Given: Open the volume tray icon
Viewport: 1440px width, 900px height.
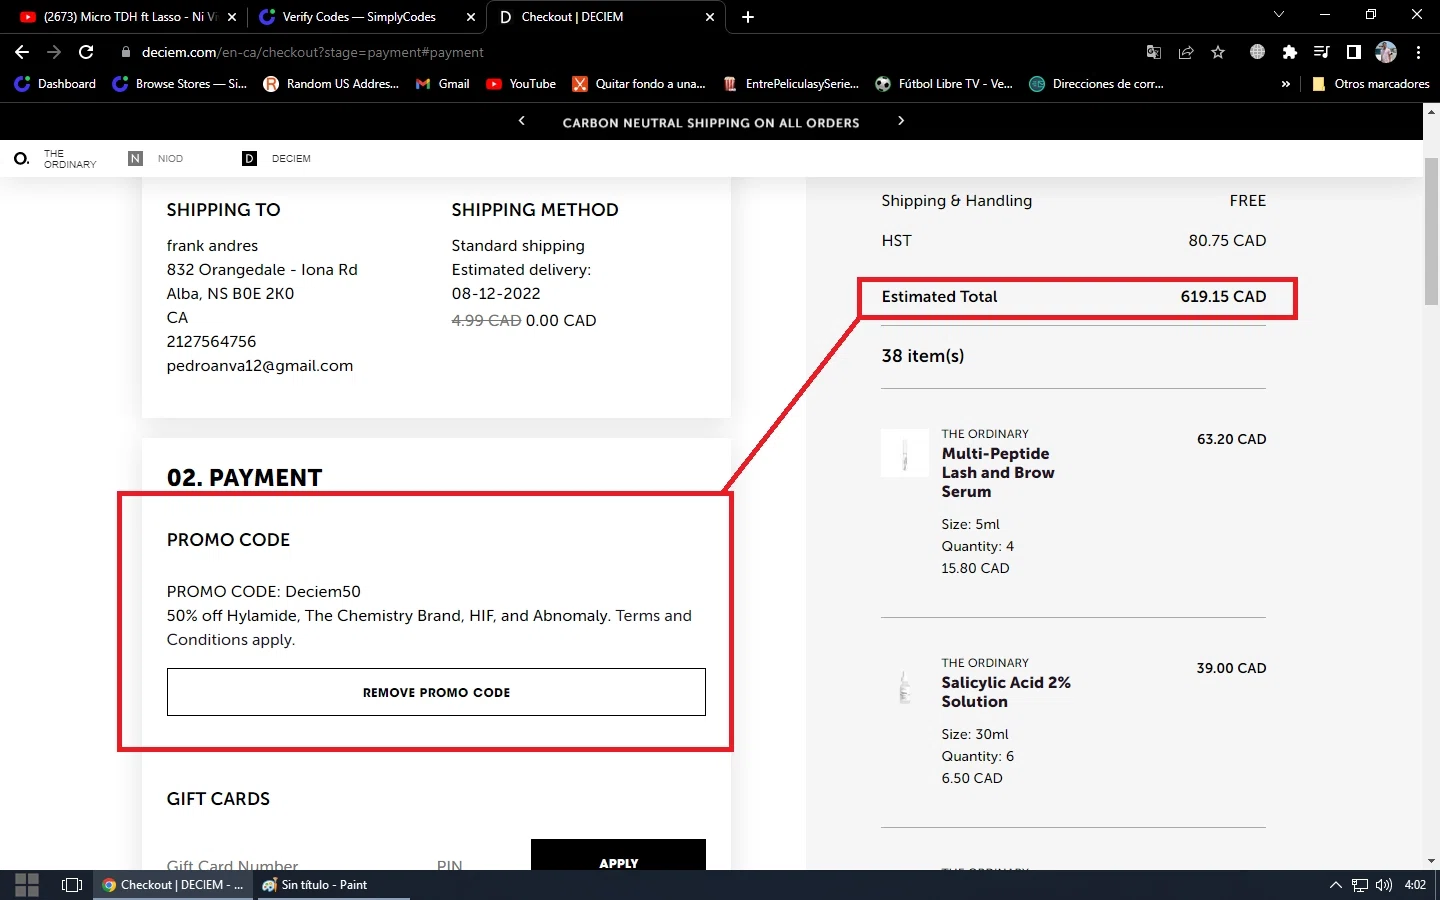Looking at the screenshot, I should tap(1384, 885).
